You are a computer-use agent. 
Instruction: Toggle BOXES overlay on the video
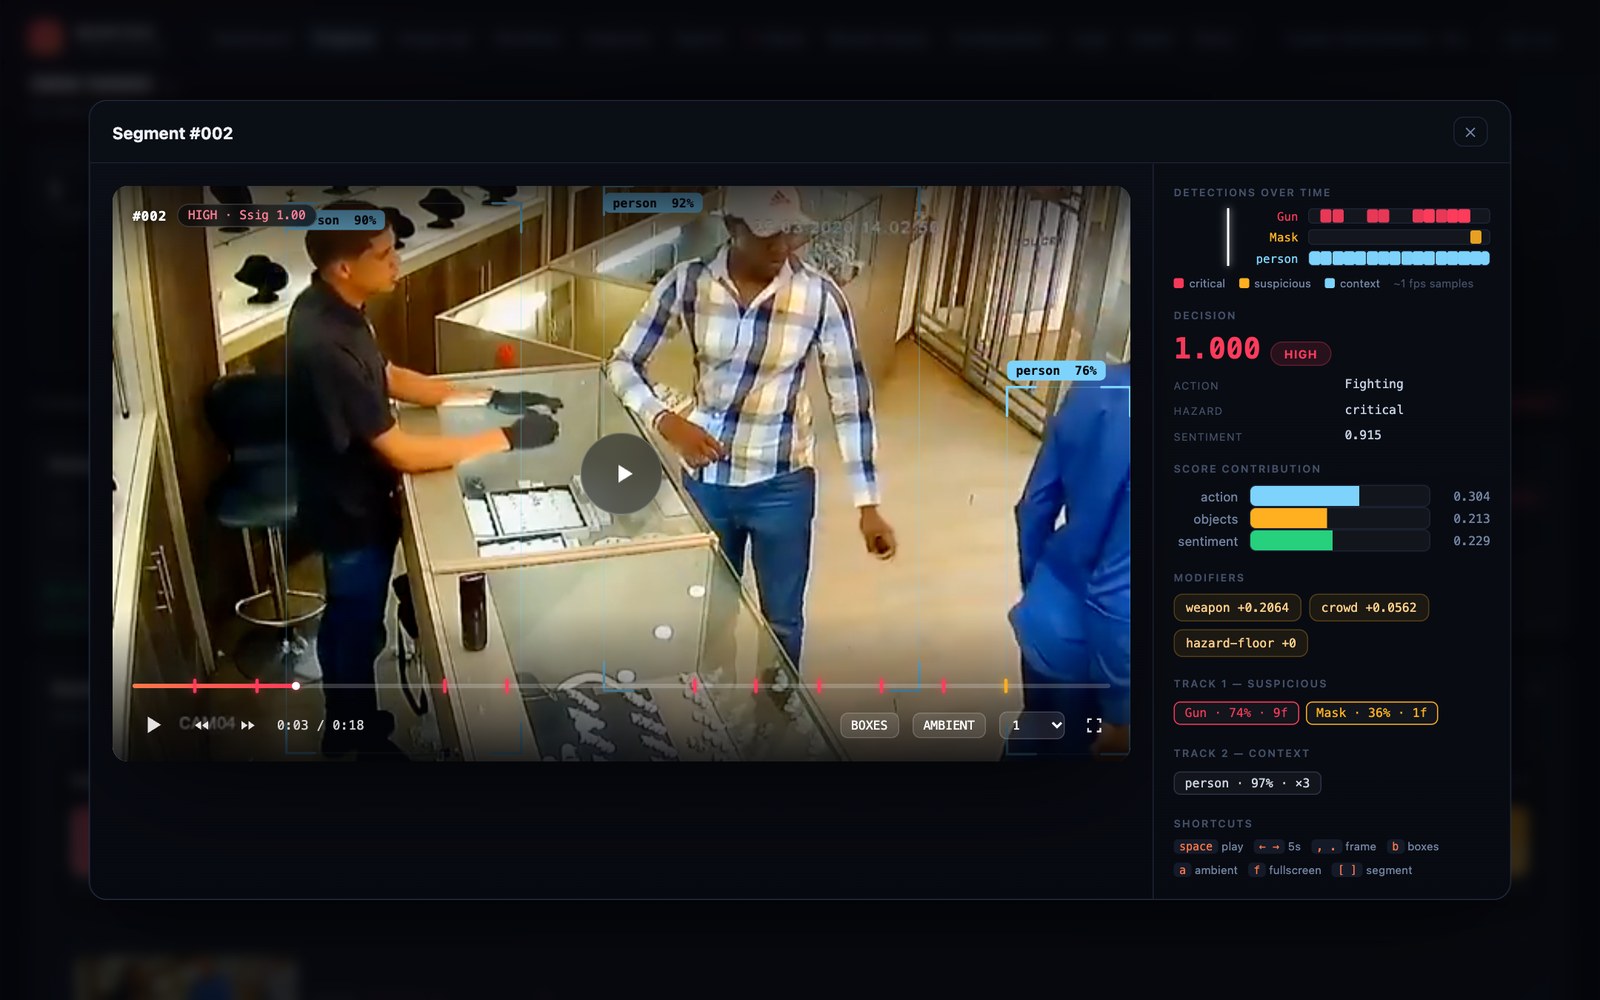869,725
